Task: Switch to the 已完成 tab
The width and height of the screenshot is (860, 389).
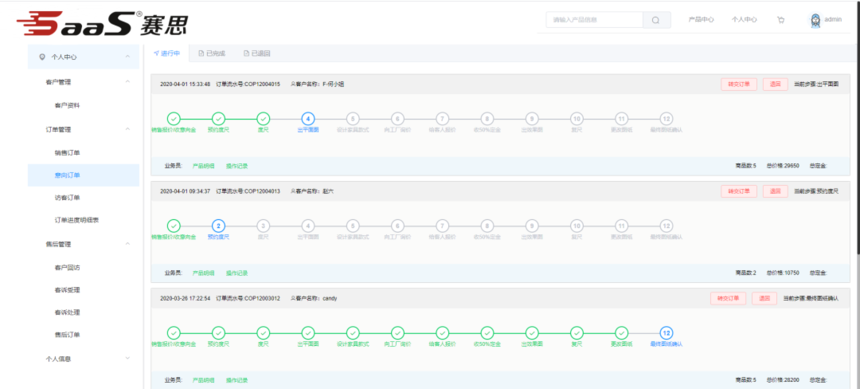Action: (211, 54)
